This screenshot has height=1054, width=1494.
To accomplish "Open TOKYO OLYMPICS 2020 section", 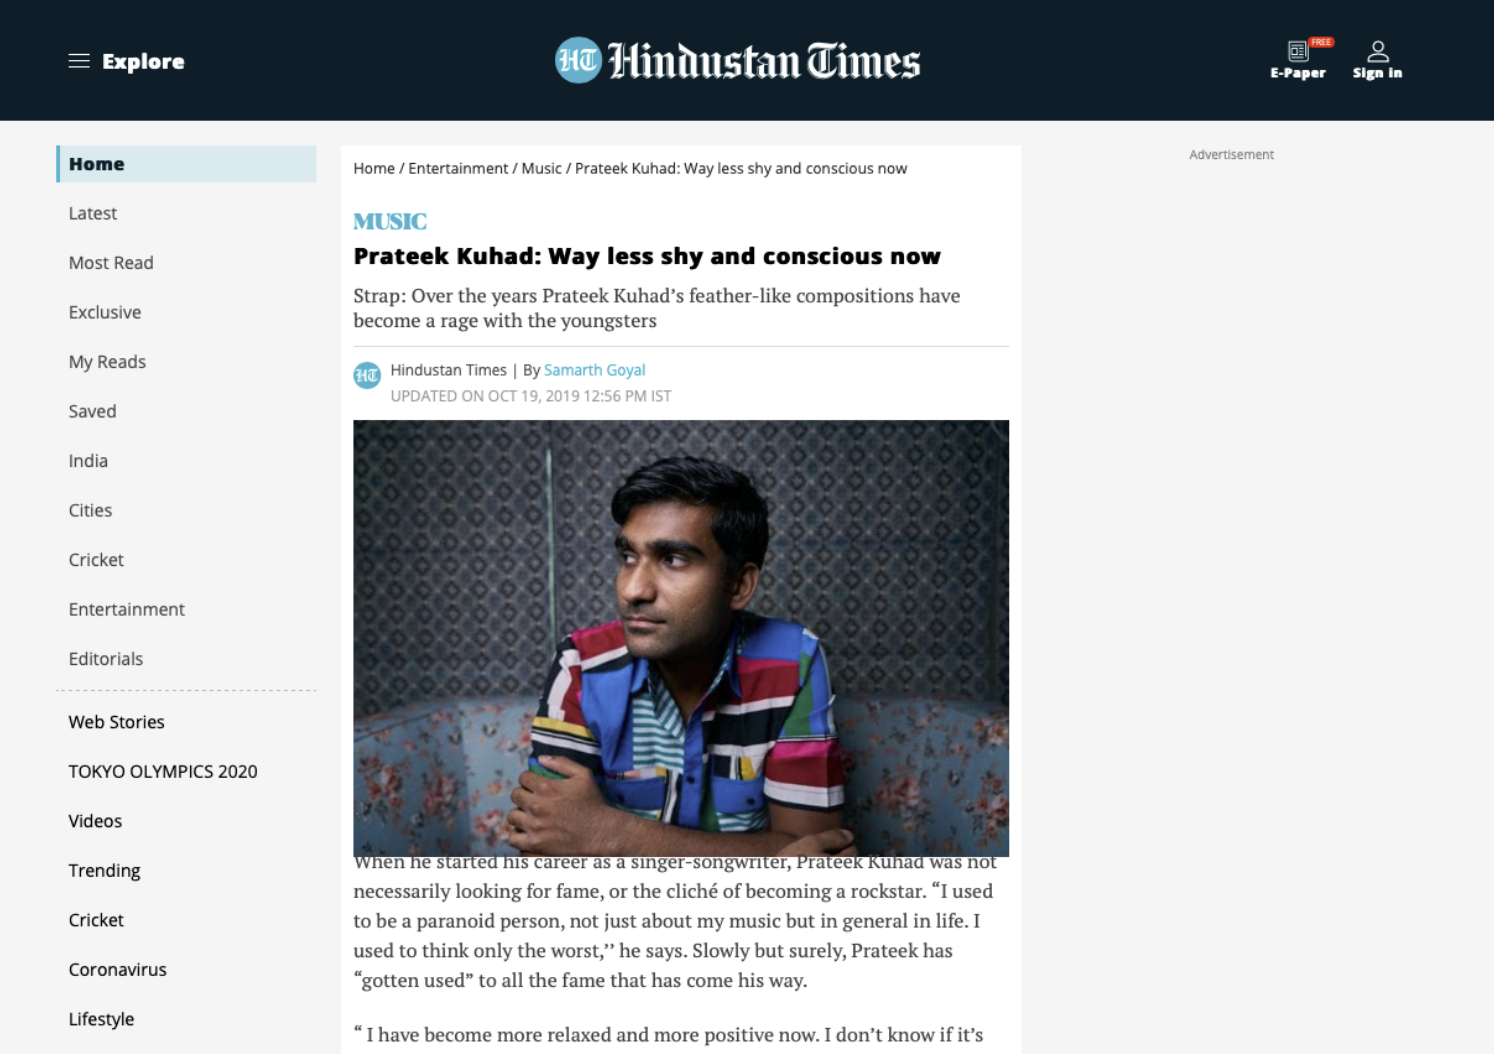I will 163,771.
